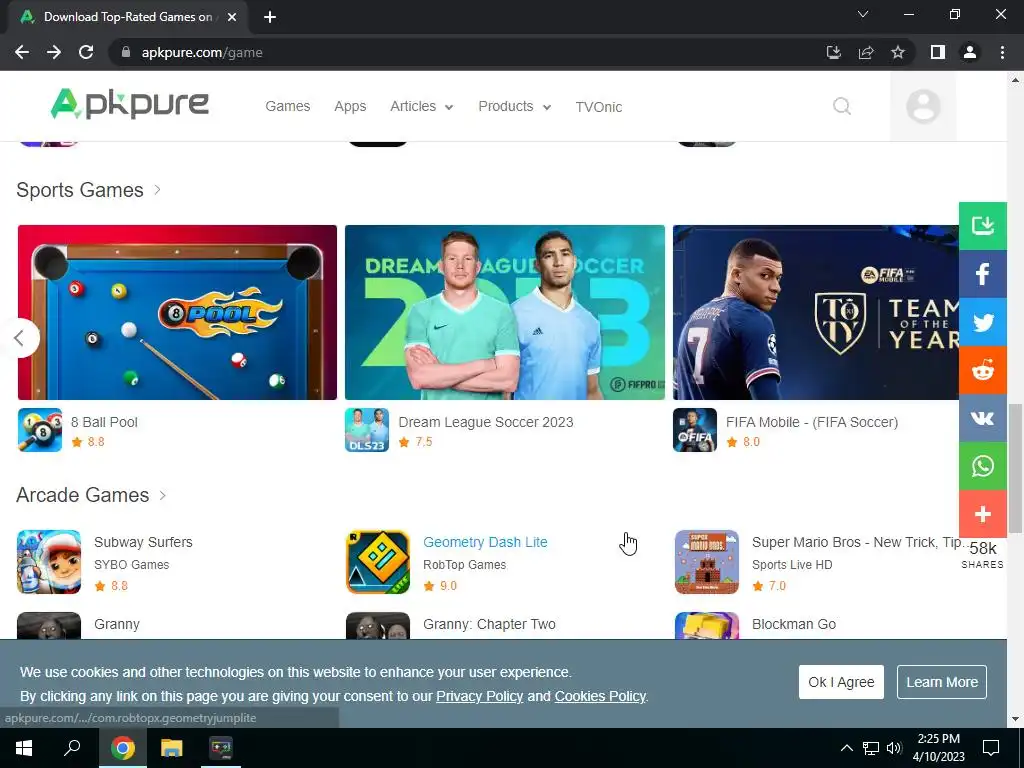The width and height of the screenshot is (1024, 768).
Task: Expand Arcade Games section arrow
Action: 163,496
